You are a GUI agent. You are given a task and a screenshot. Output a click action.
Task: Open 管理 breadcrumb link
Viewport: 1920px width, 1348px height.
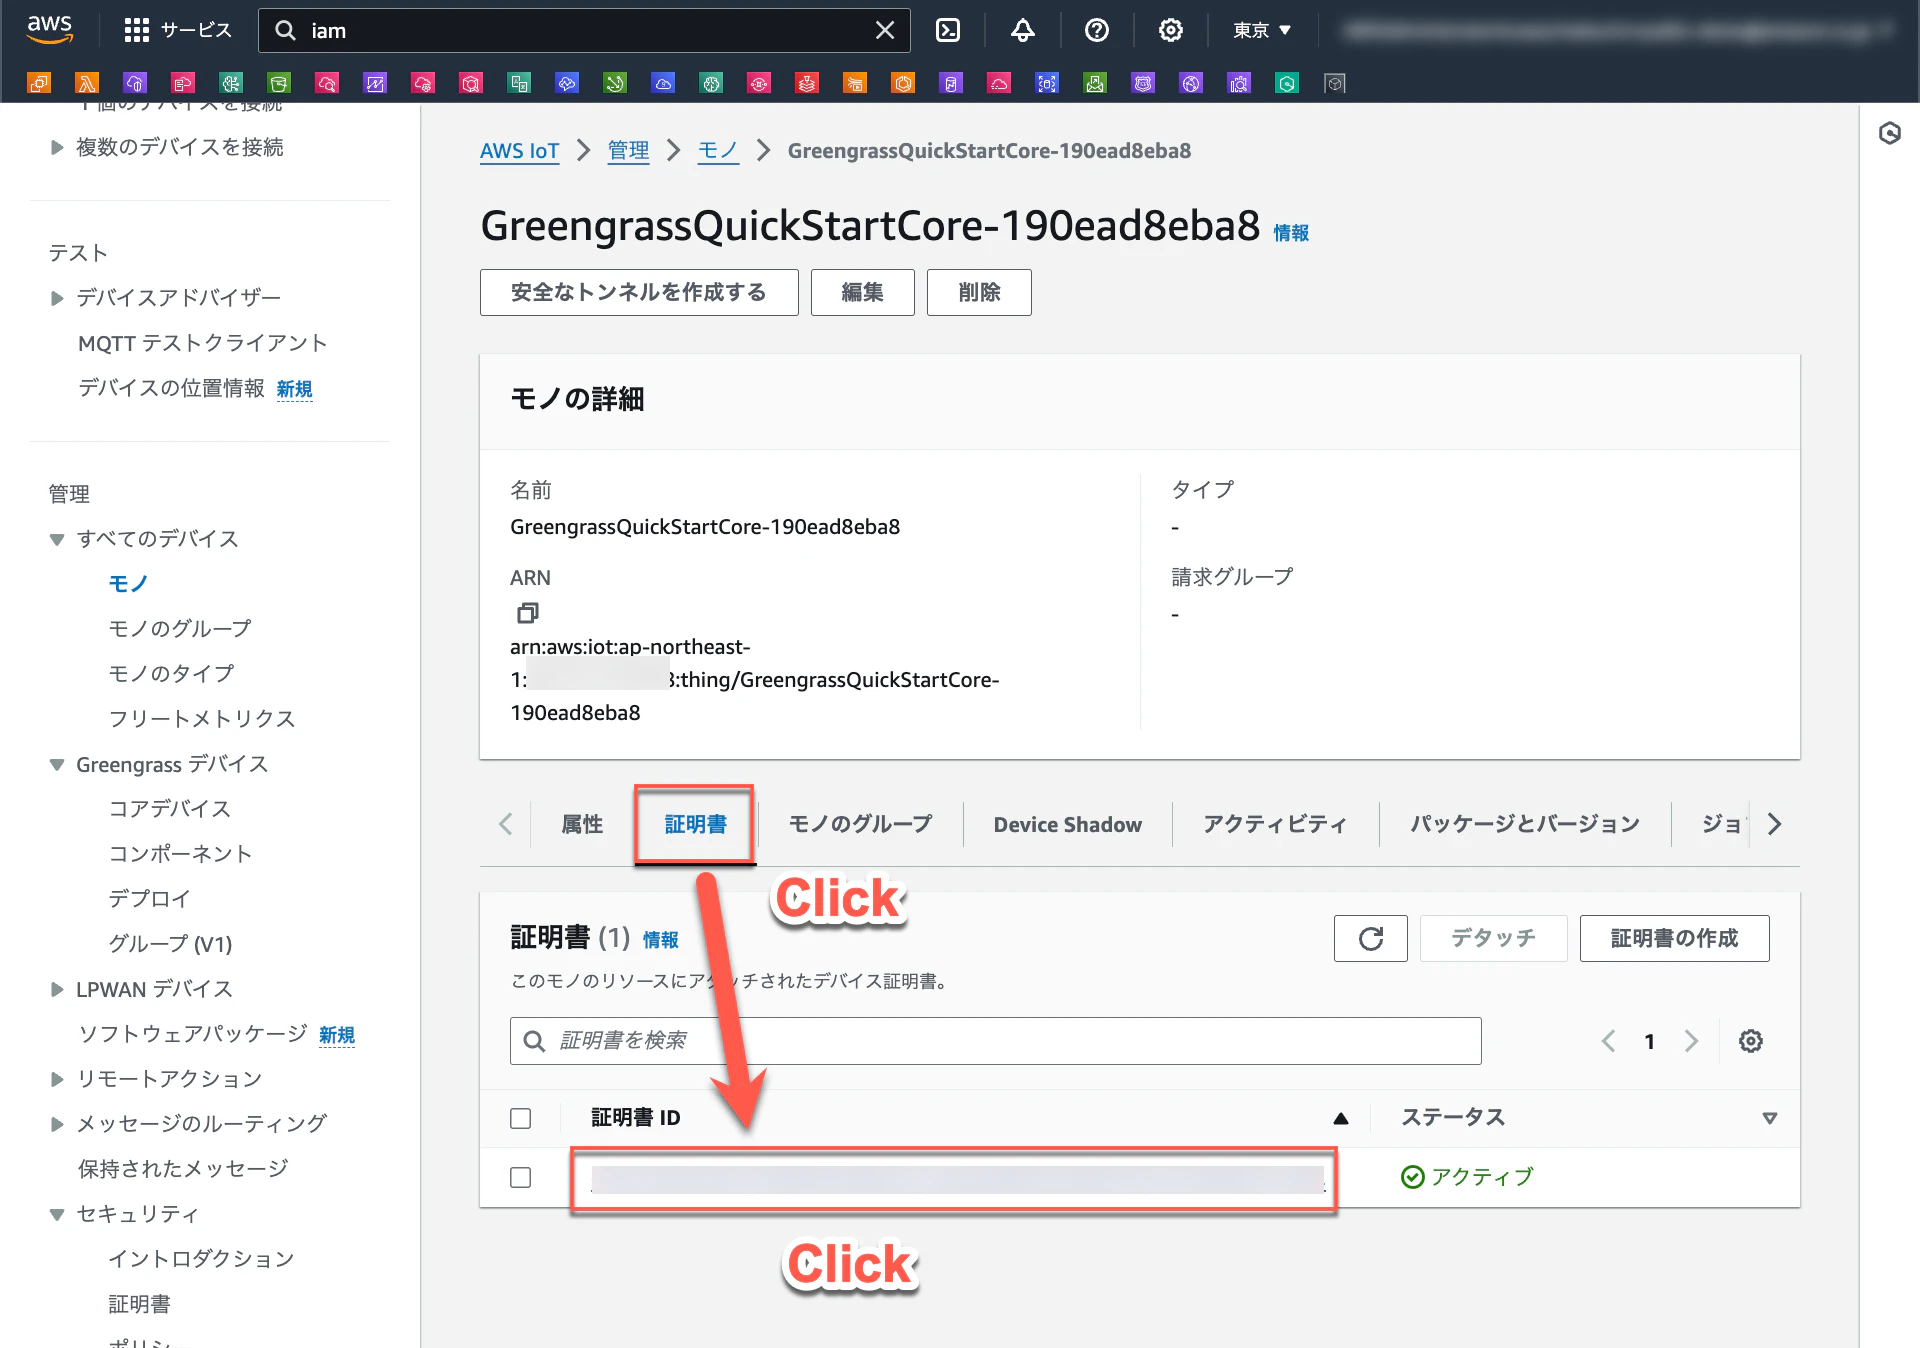(628, 151)
